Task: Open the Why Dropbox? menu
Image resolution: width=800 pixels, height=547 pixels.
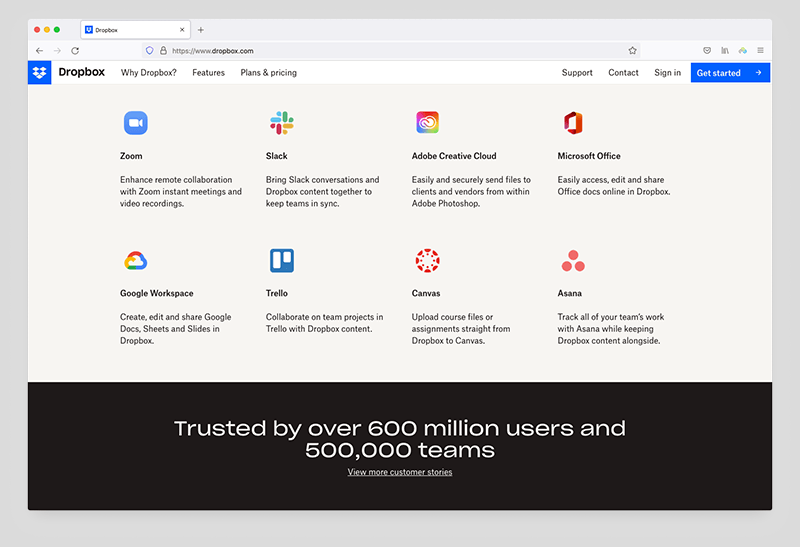Action: tap(148, 72)
